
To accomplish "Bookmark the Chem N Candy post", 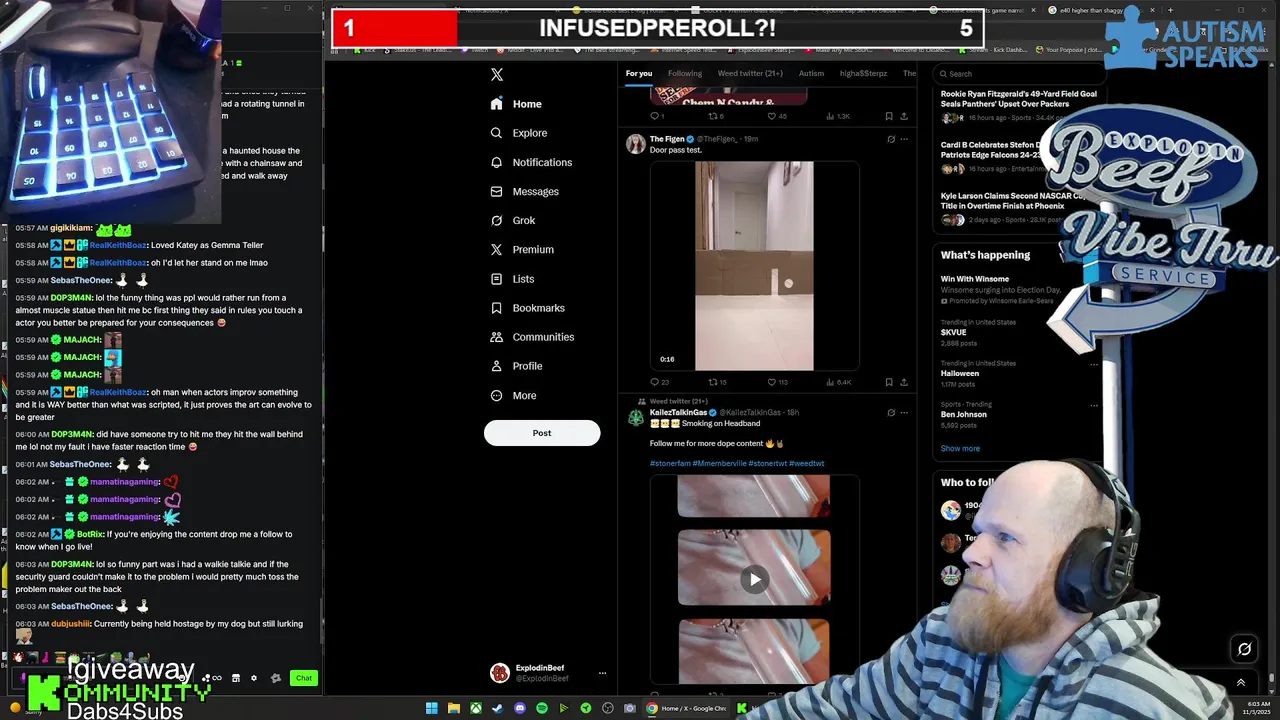I will coord(889,116).
